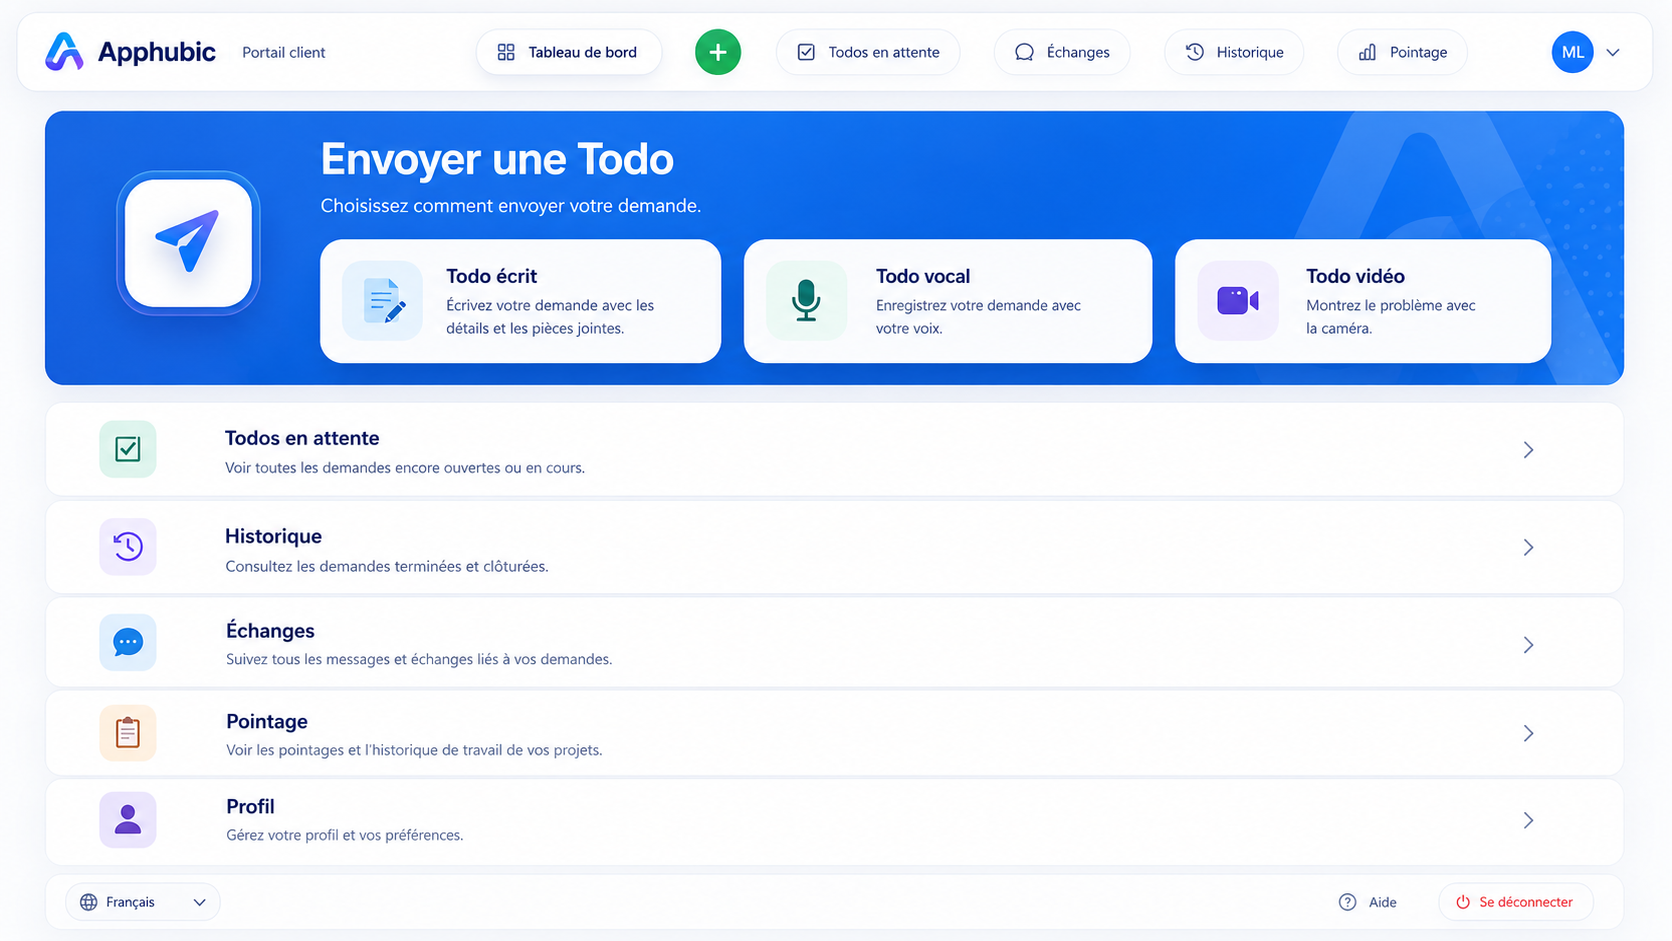
Task: Expand Pointage row chevron
Action: pos(1528,734)
